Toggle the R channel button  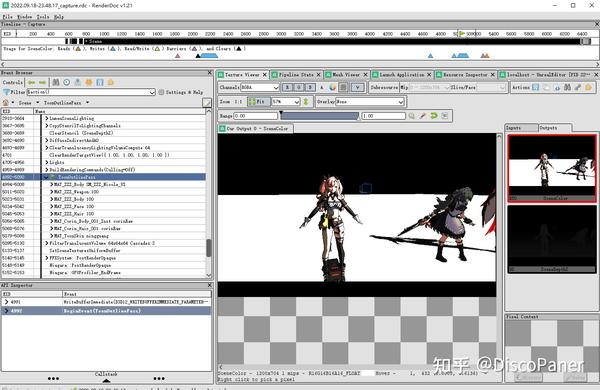pos(288,87)
